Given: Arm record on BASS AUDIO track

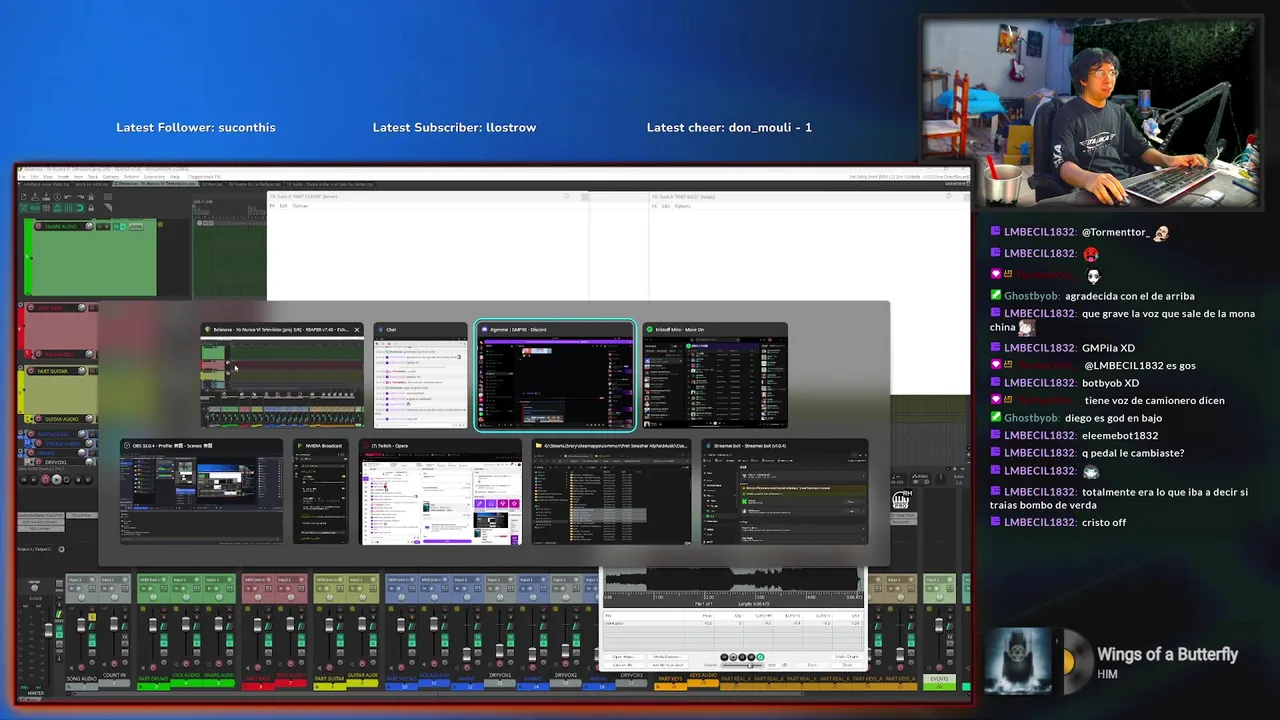Looking at the screenshot, I should [38, 354].
